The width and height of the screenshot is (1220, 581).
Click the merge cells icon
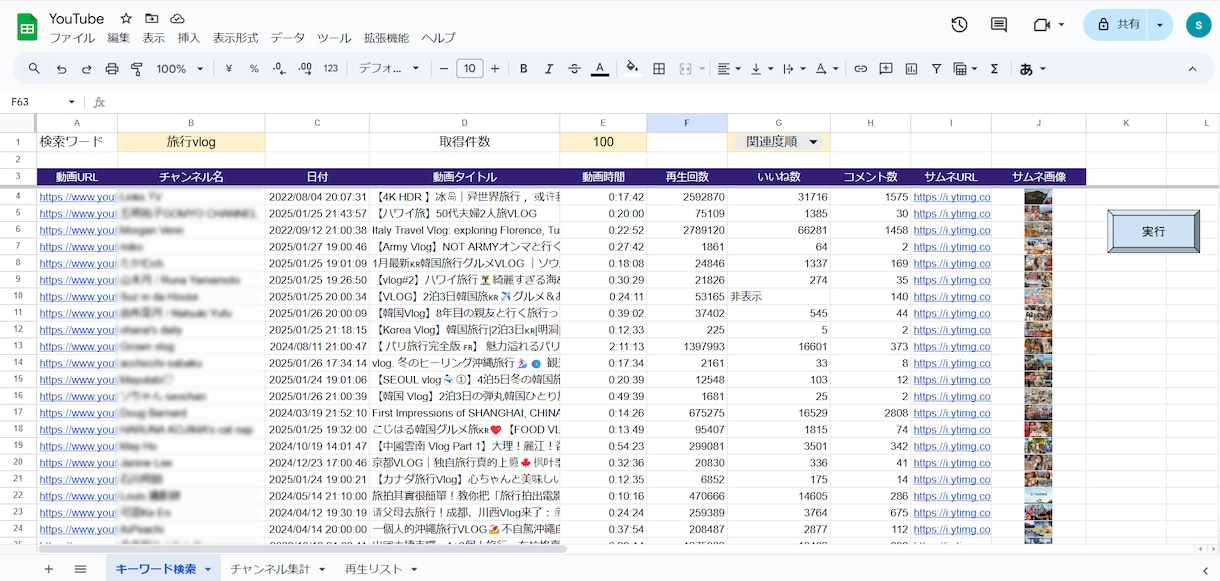click(685, 69)
